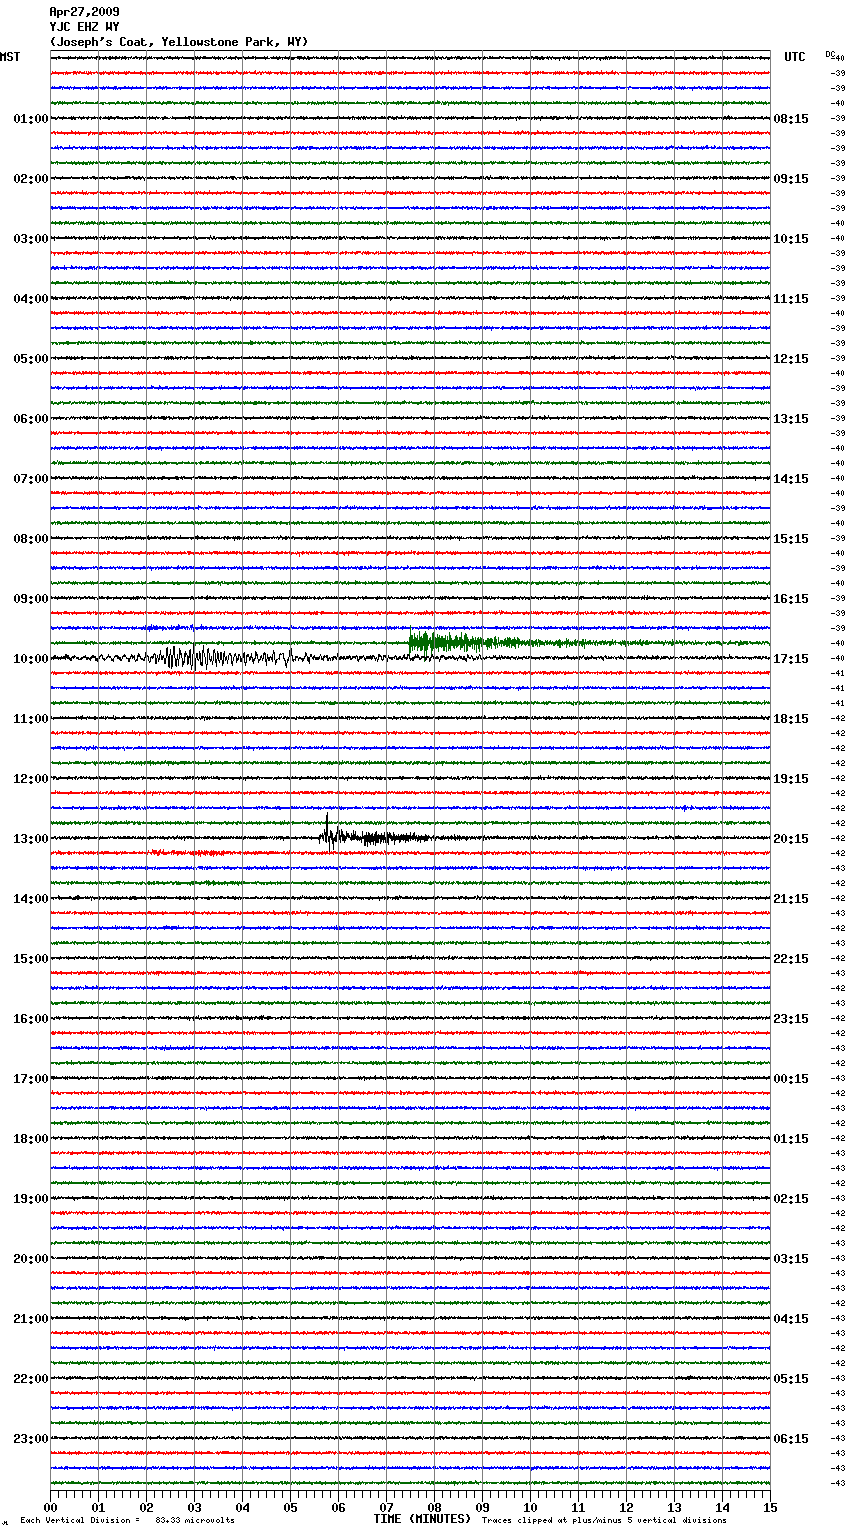Click the 15:15 UTC time label

(791, 539)
